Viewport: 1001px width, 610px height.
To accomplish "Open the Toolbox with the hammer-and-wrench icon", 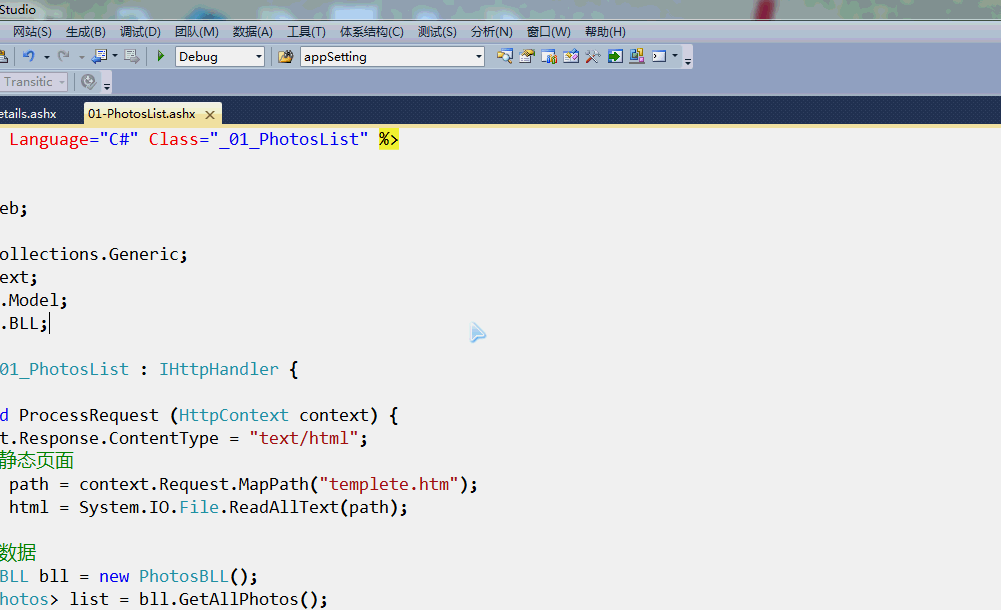I will tap(593, 56).
